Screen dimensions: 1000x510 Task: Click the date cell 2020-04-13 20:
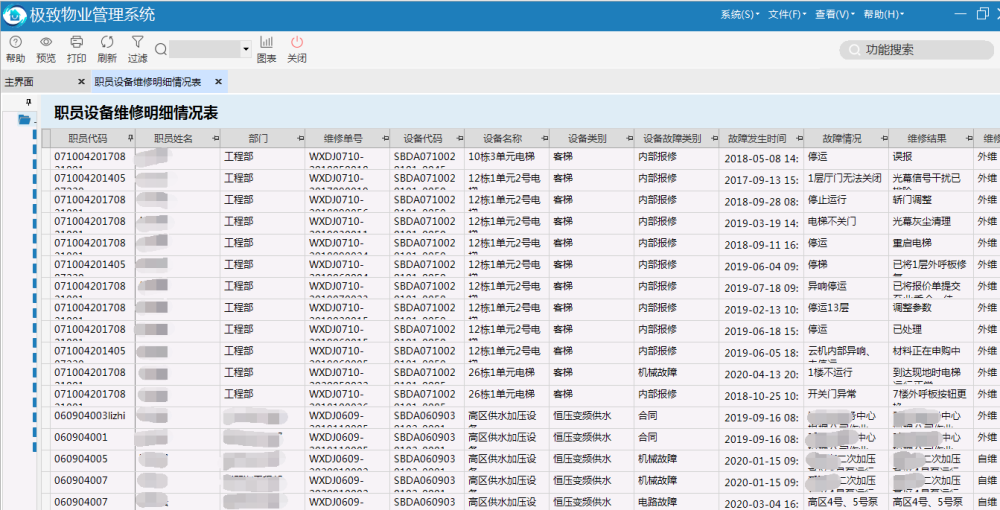click(761, 374)
